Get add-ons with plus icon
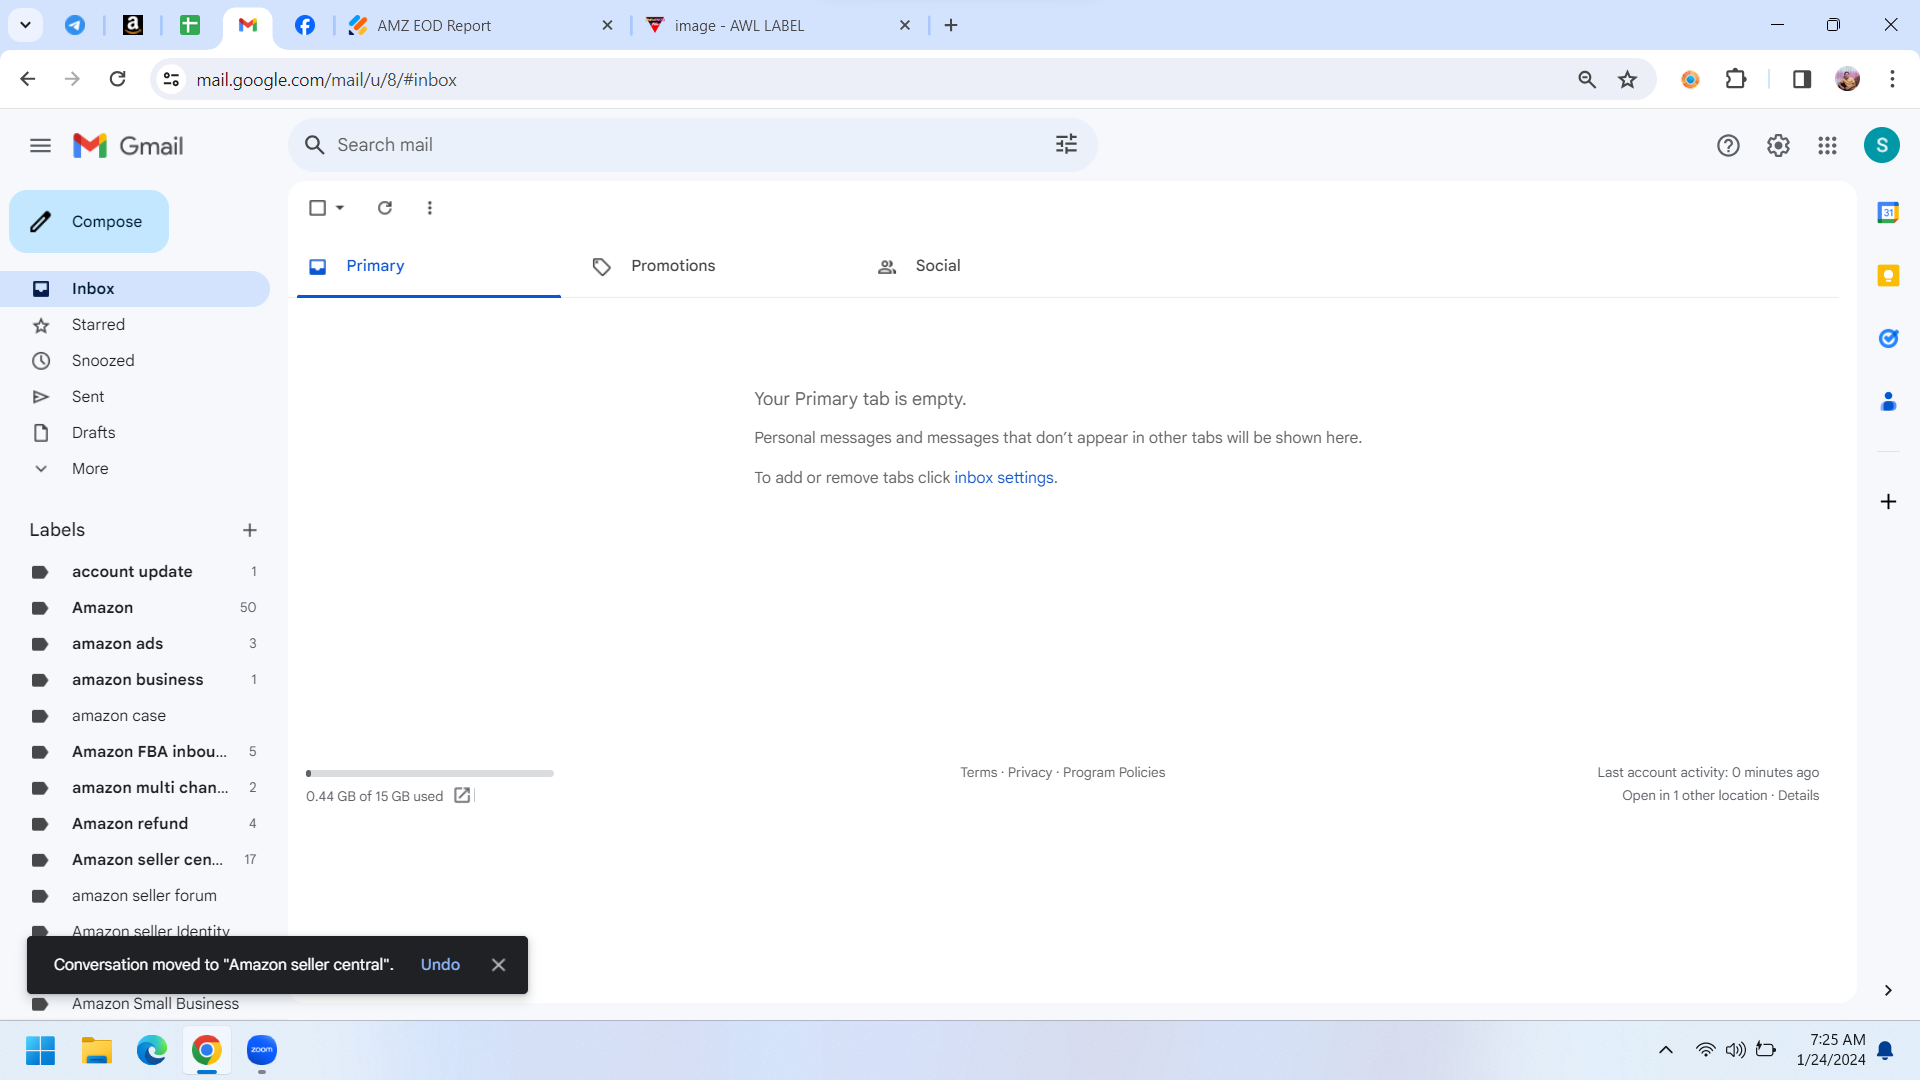 coord(1888,502)
